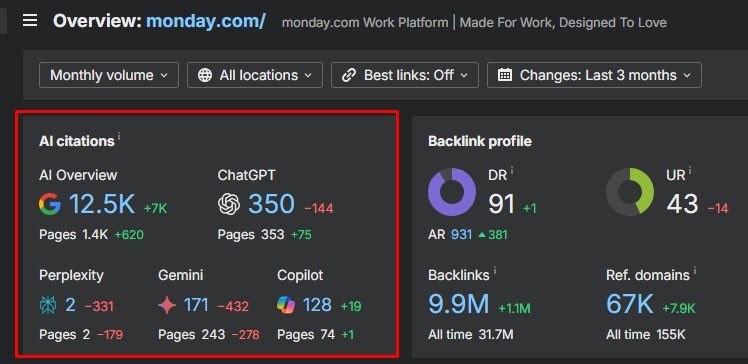Click Ref. domains All time 155K text

tap(645, 335)
